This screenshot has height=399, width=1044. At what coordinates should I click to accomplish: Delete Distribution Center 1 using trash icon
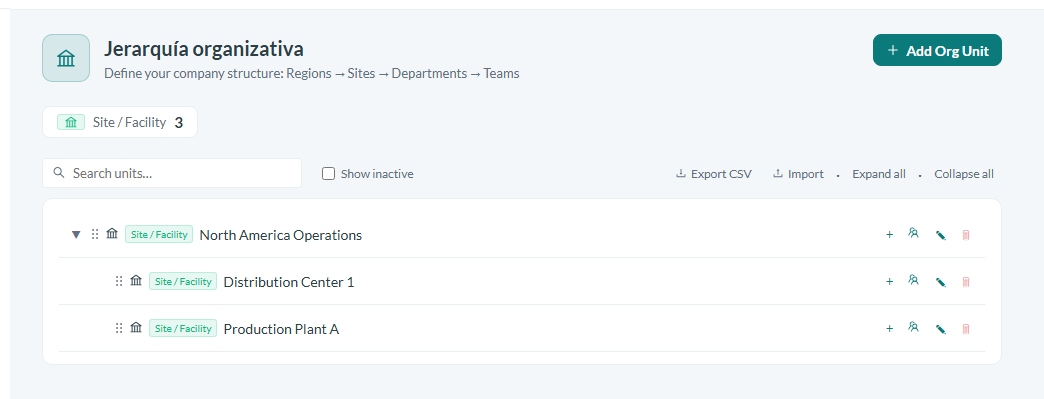coord(966,282)
